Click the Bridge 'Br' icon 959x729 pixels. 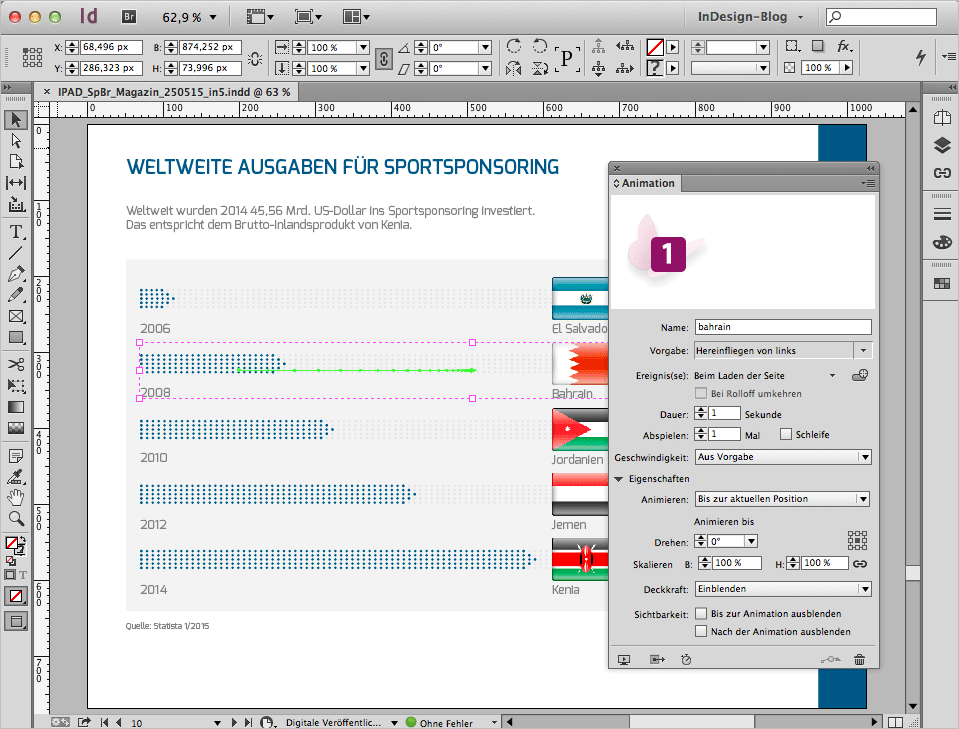click(x=128, y=17)
